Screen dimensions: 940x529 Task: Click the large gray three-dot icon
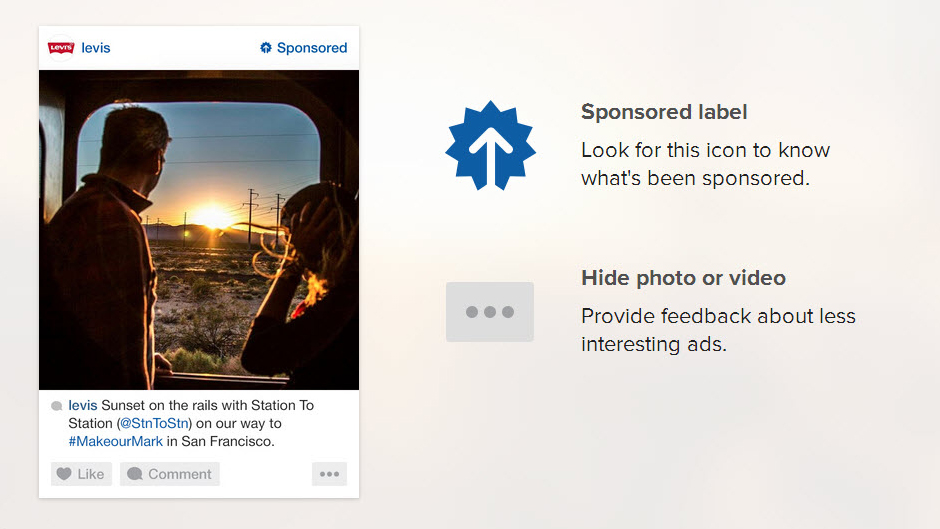[490, 312]
